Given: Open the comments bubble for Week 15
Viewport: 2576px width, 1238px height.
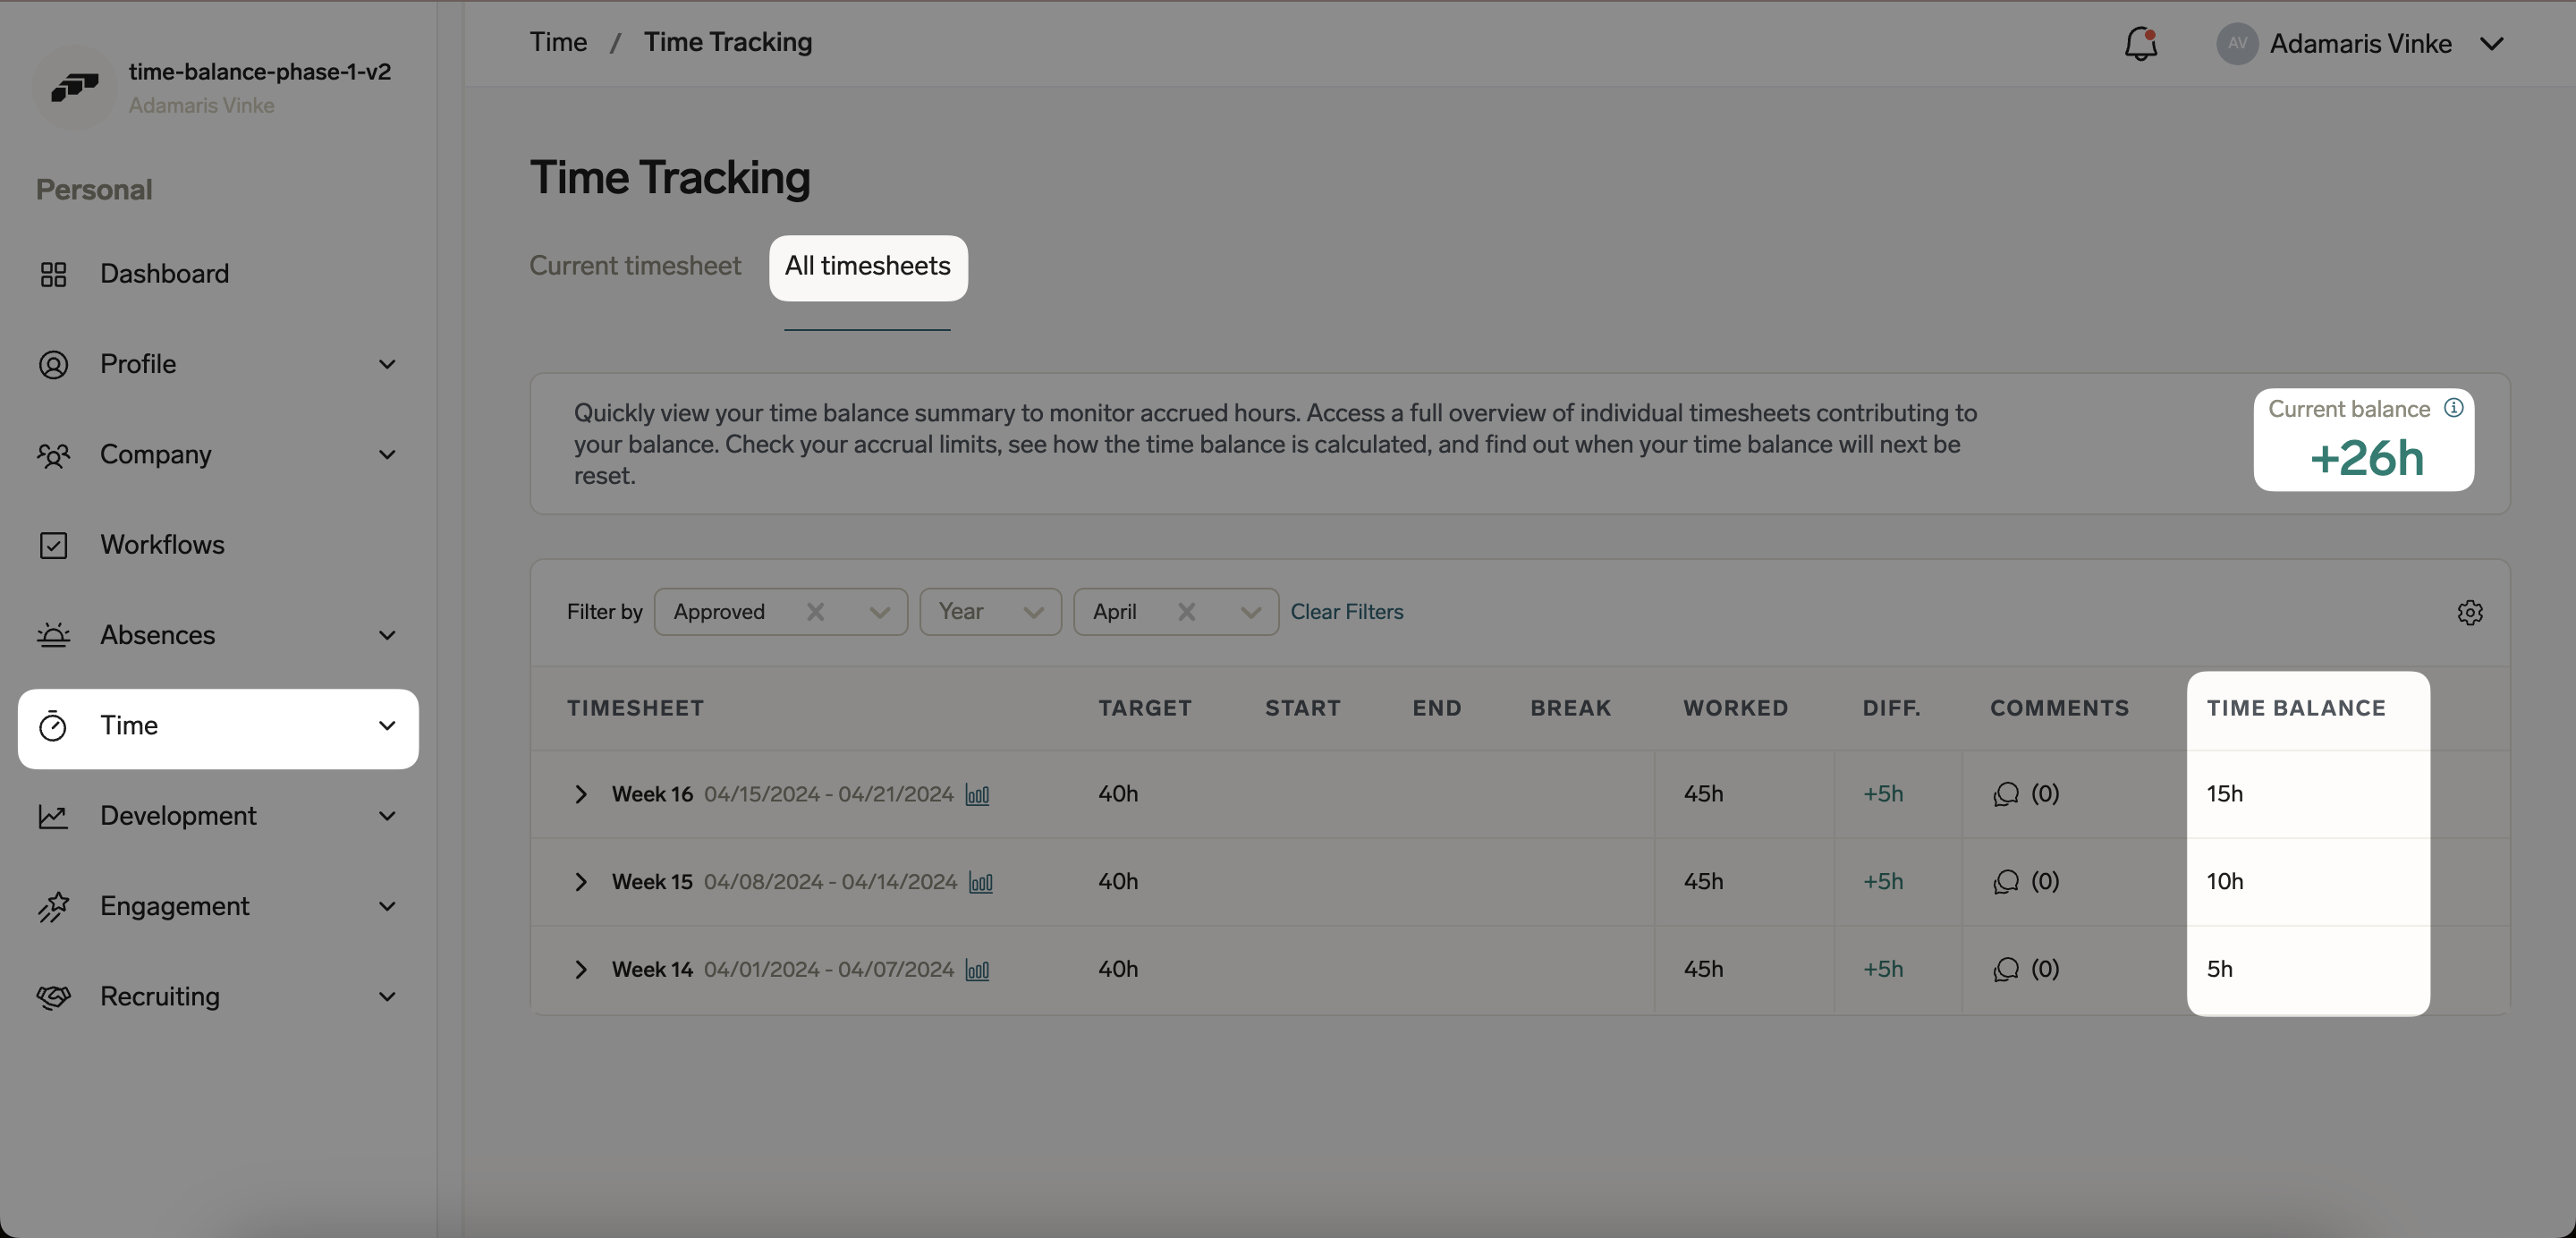Looking at the screenshot, I should click(x=2005, y=882).
